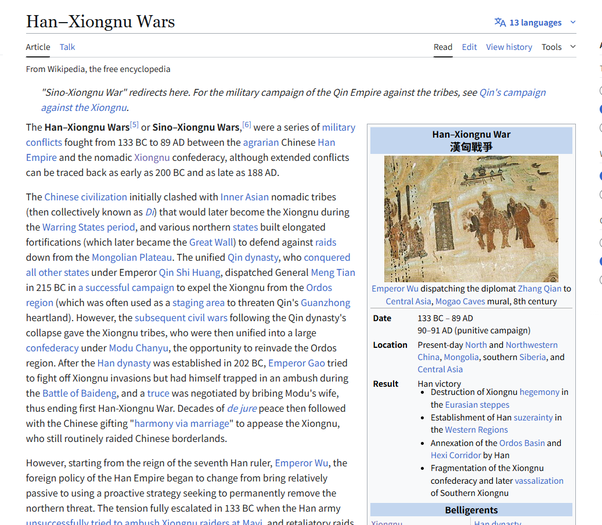Open Qin's campaign against the Xiongnu link

pyautogui.click(x=512, y=93)
